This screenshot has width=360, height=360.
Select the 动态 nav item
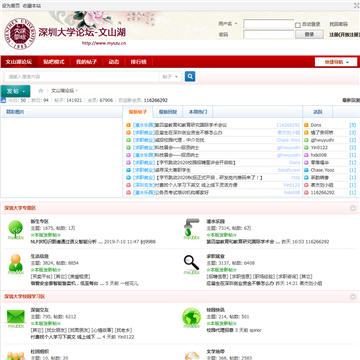(114, 62)
